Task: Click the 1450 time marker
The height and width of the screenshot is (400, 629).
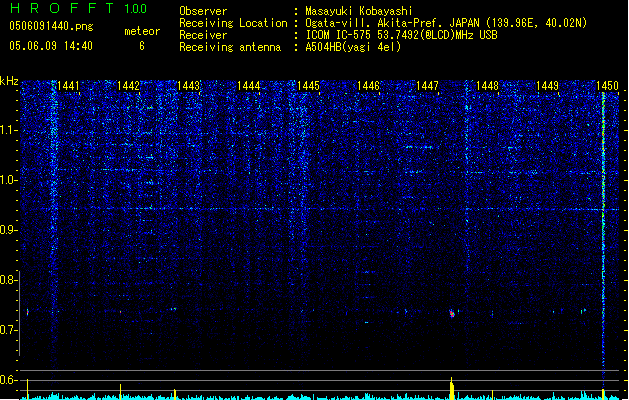Action: [x=607, y=86]
